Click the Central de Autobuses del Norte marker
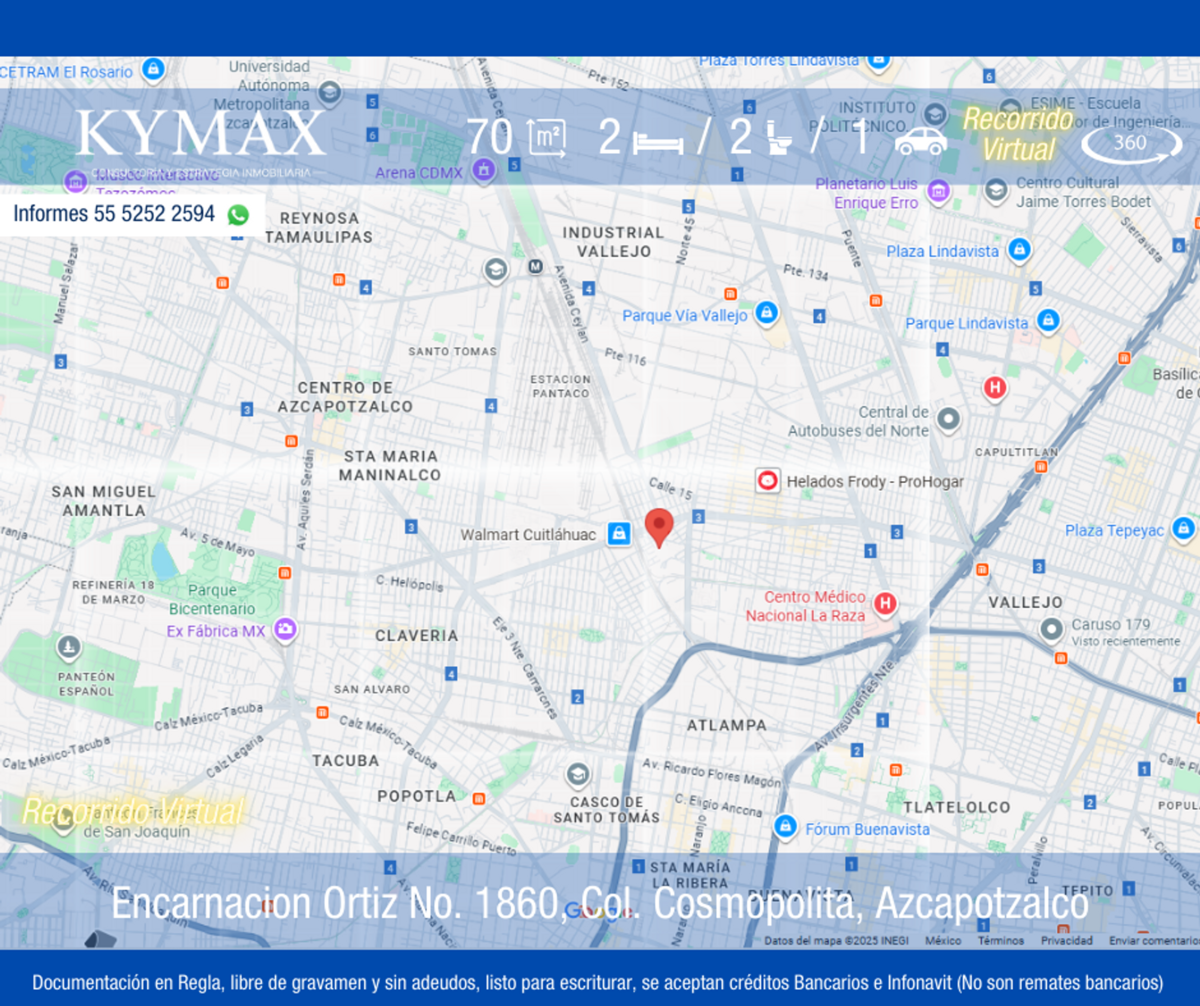 [948, 420]
